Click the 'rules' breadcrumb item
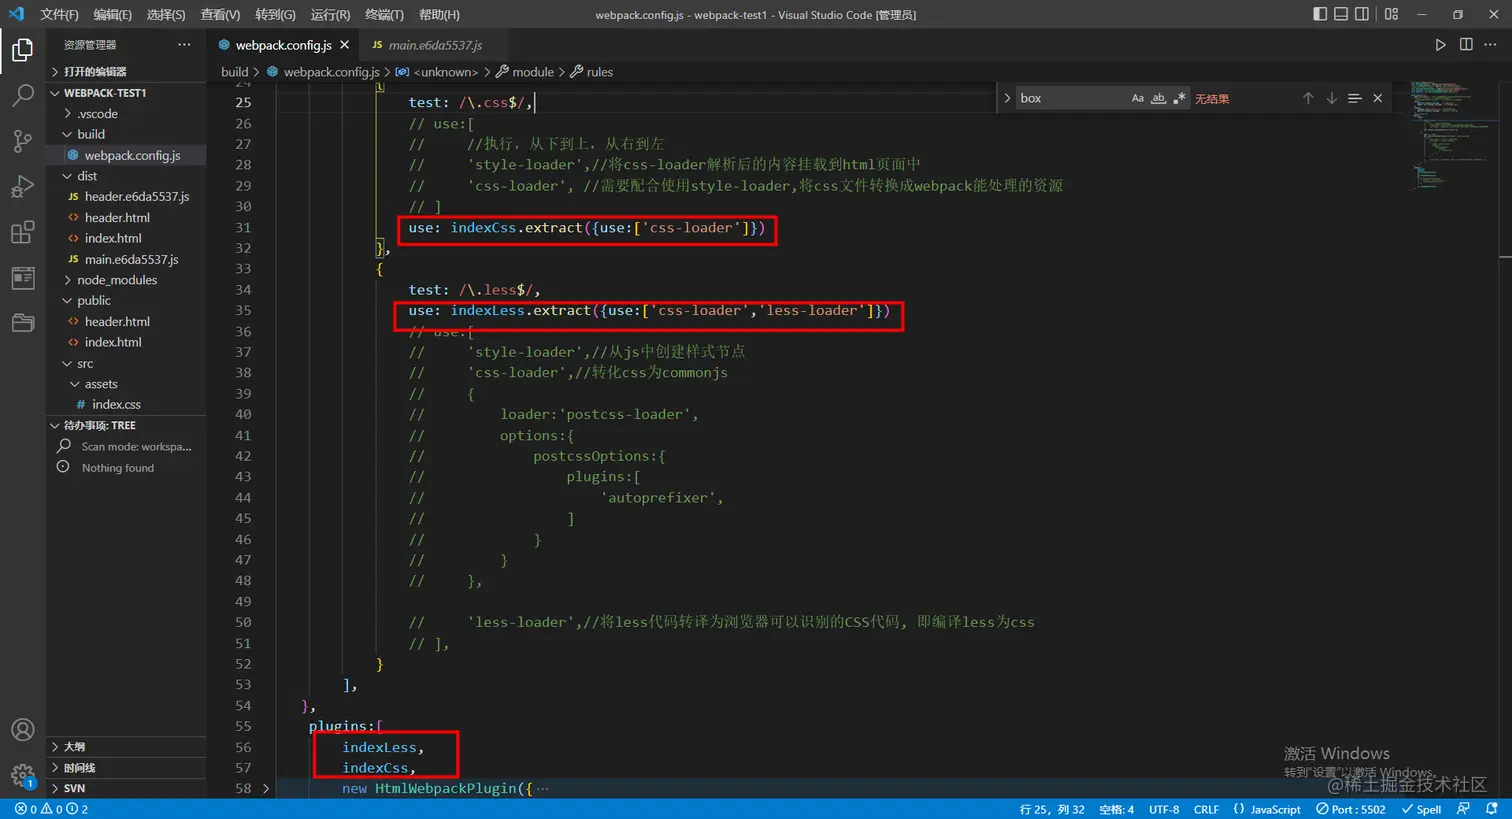The height and width of the screenshot is (819, 1512). tap(600, 72)
